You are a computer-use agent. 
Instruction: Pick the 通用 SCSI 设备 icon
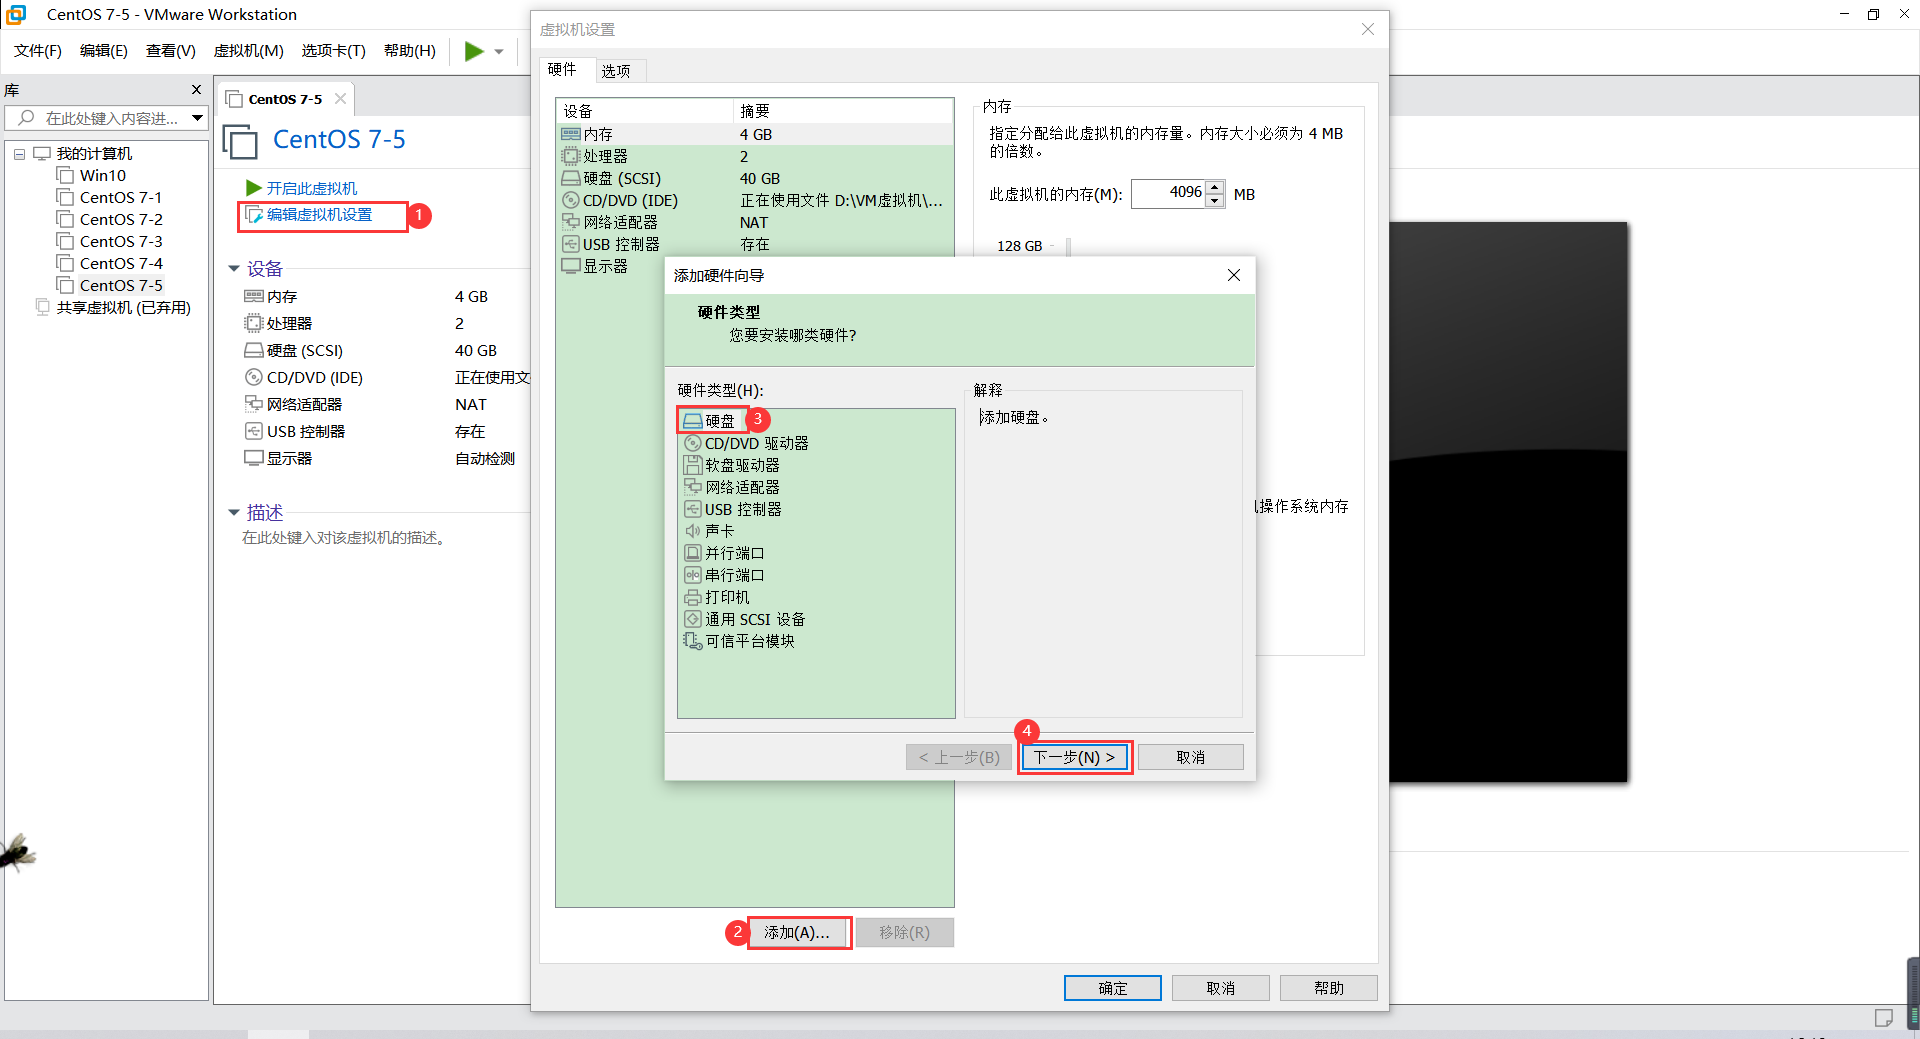point(693,619)
